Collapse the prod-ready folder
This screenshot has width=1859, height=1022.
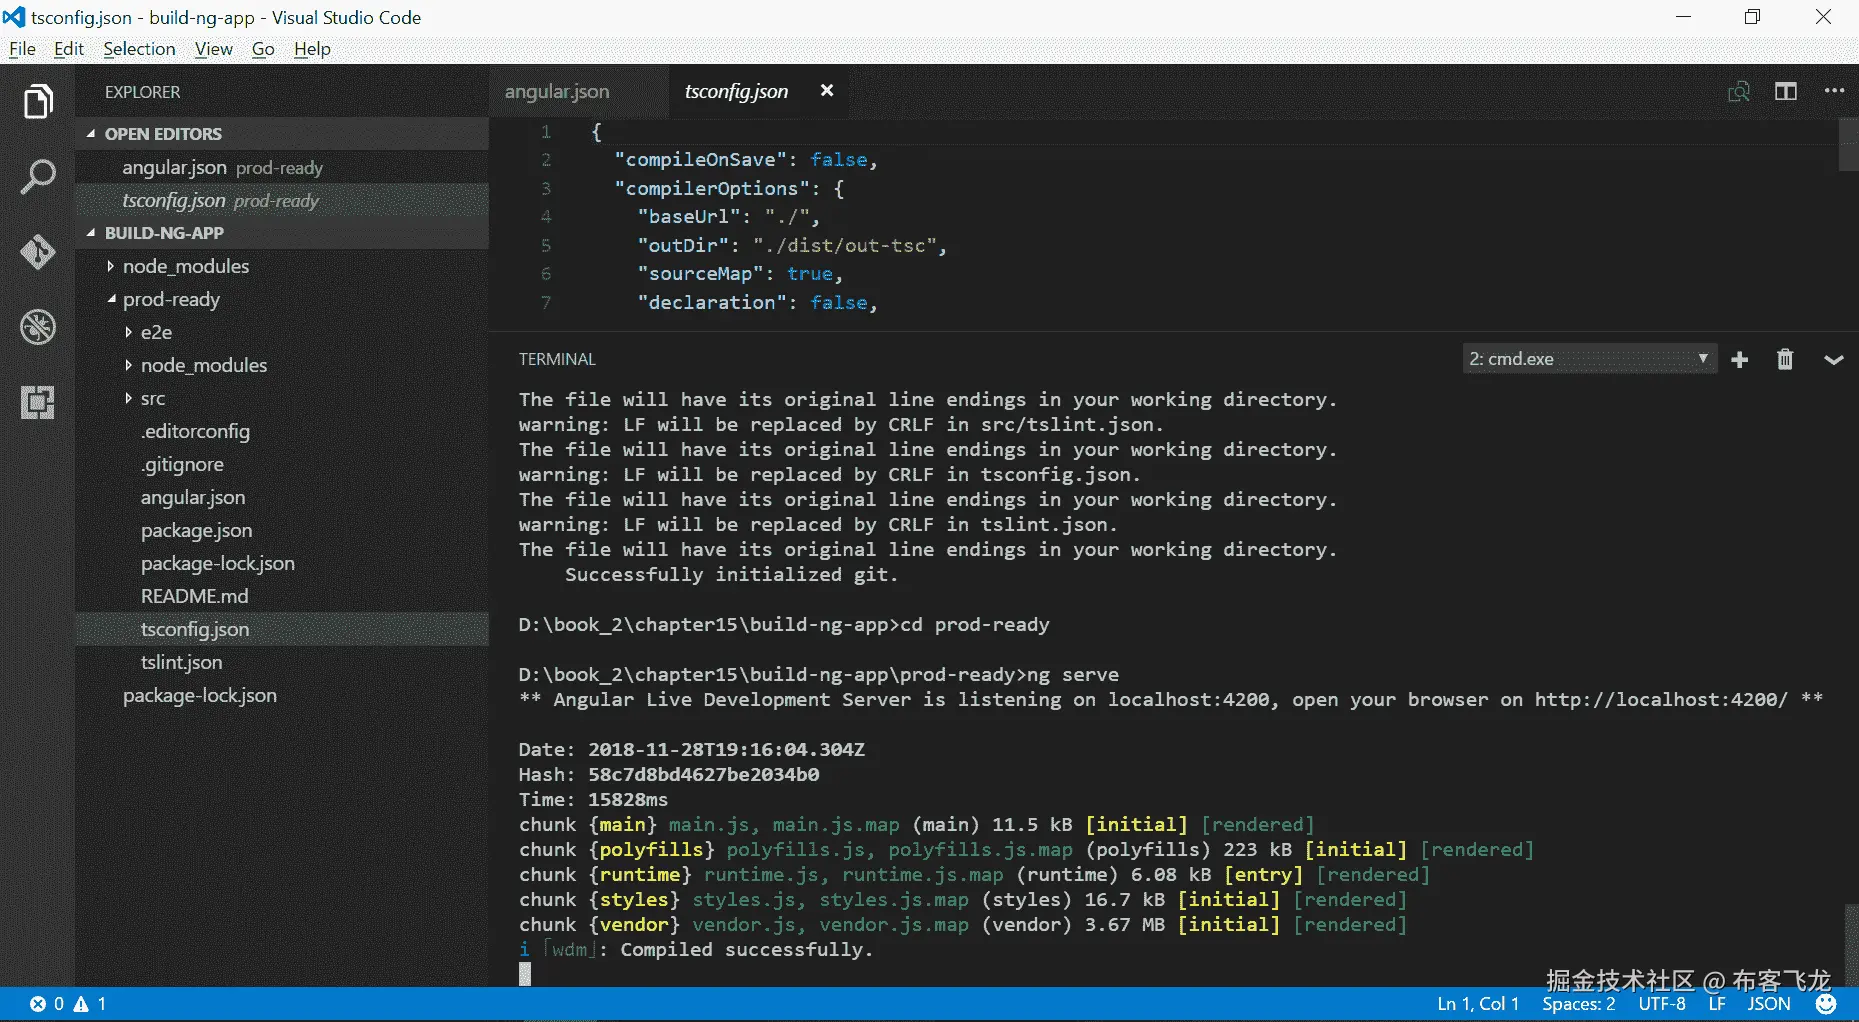[x=282, y=299]
